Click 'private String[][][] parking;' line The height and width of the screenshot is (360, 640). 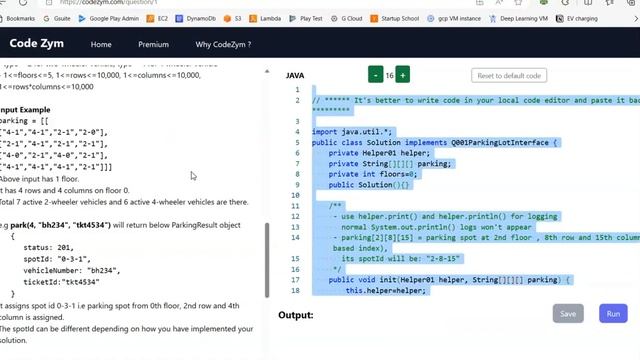click(x=390, y=164)
